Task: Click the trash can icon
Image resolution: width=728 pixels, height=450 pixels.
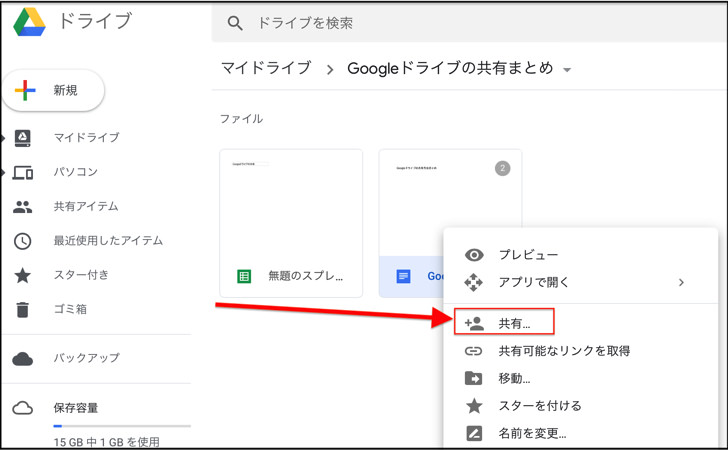Action: tap(22, 309)
